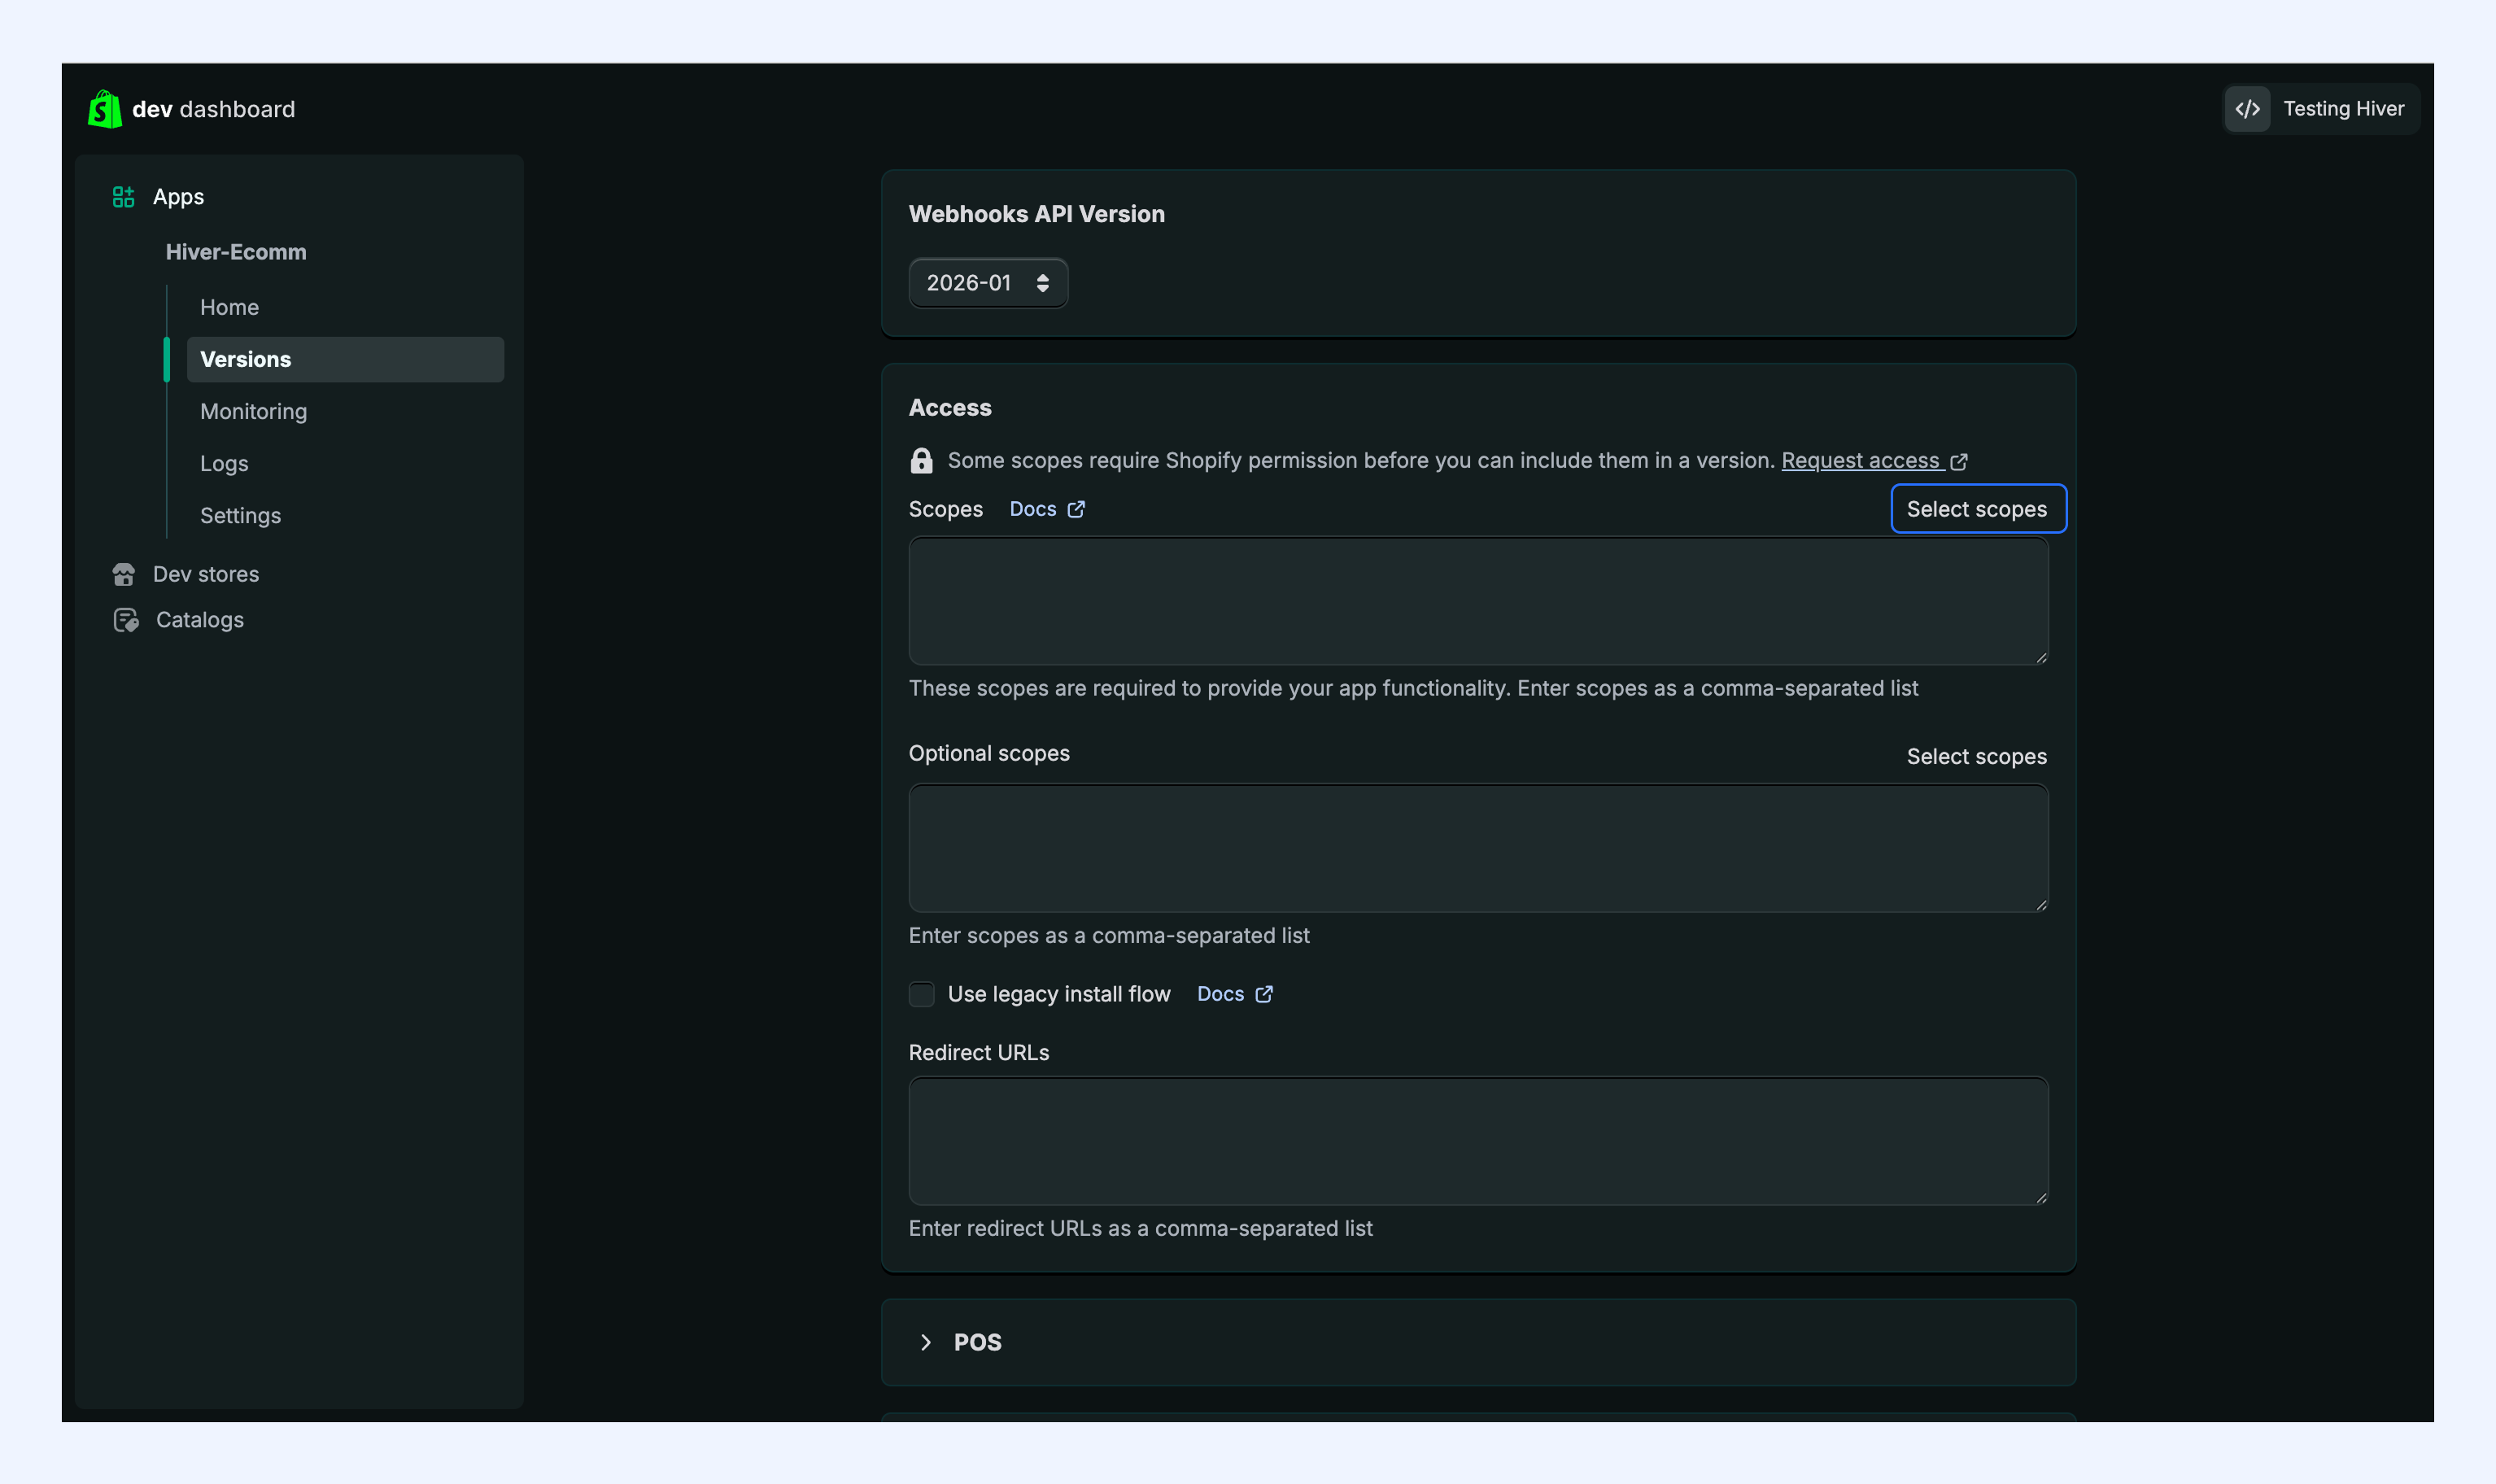Click the 'Redirect URLs' field label
This screenshot has height=1484, width=2496.
click(978, 1053)
